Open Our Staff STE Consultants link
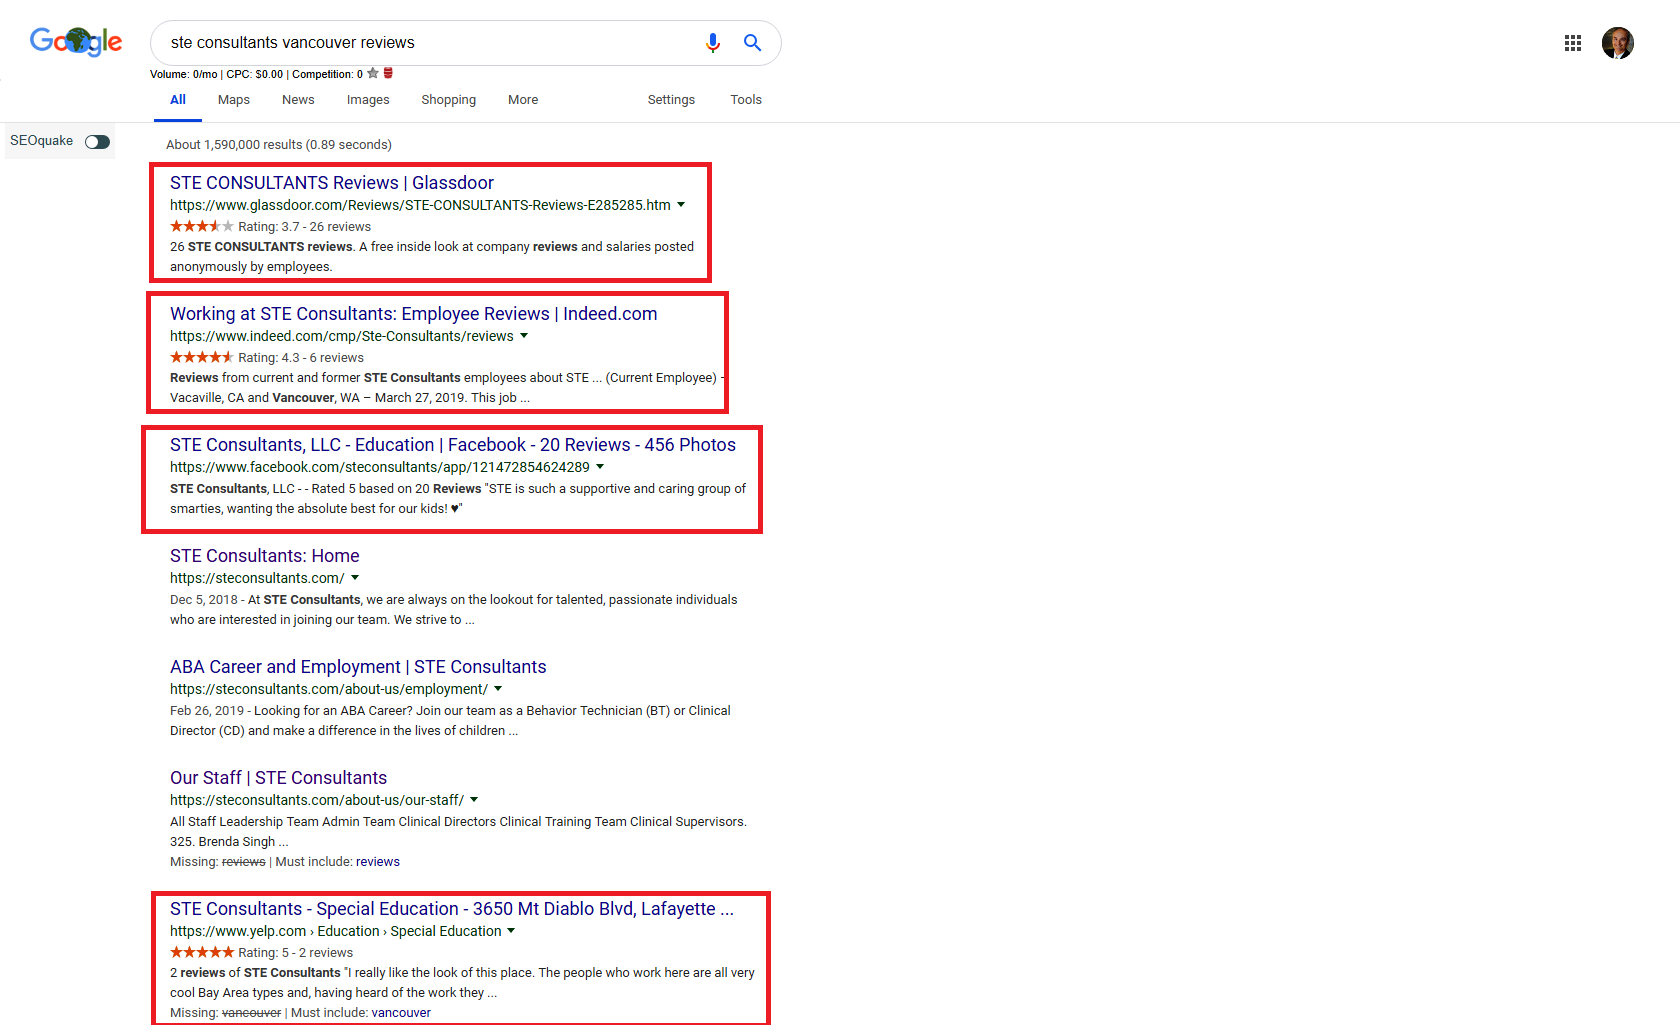This screenshot has height=1025, width=1680. point(278,778)
